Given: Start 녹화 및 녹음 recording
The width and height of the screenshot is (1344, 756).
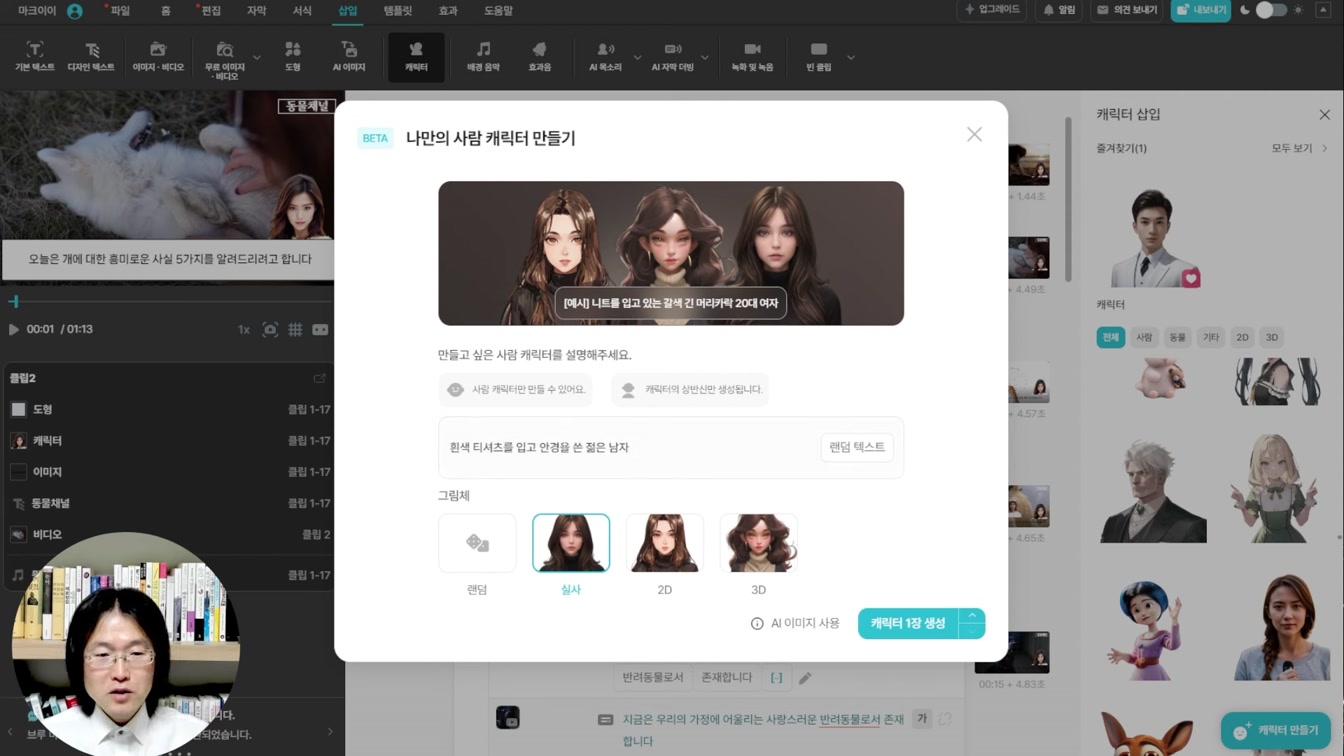Looking at the screenshot, I should tap(752, 57).
